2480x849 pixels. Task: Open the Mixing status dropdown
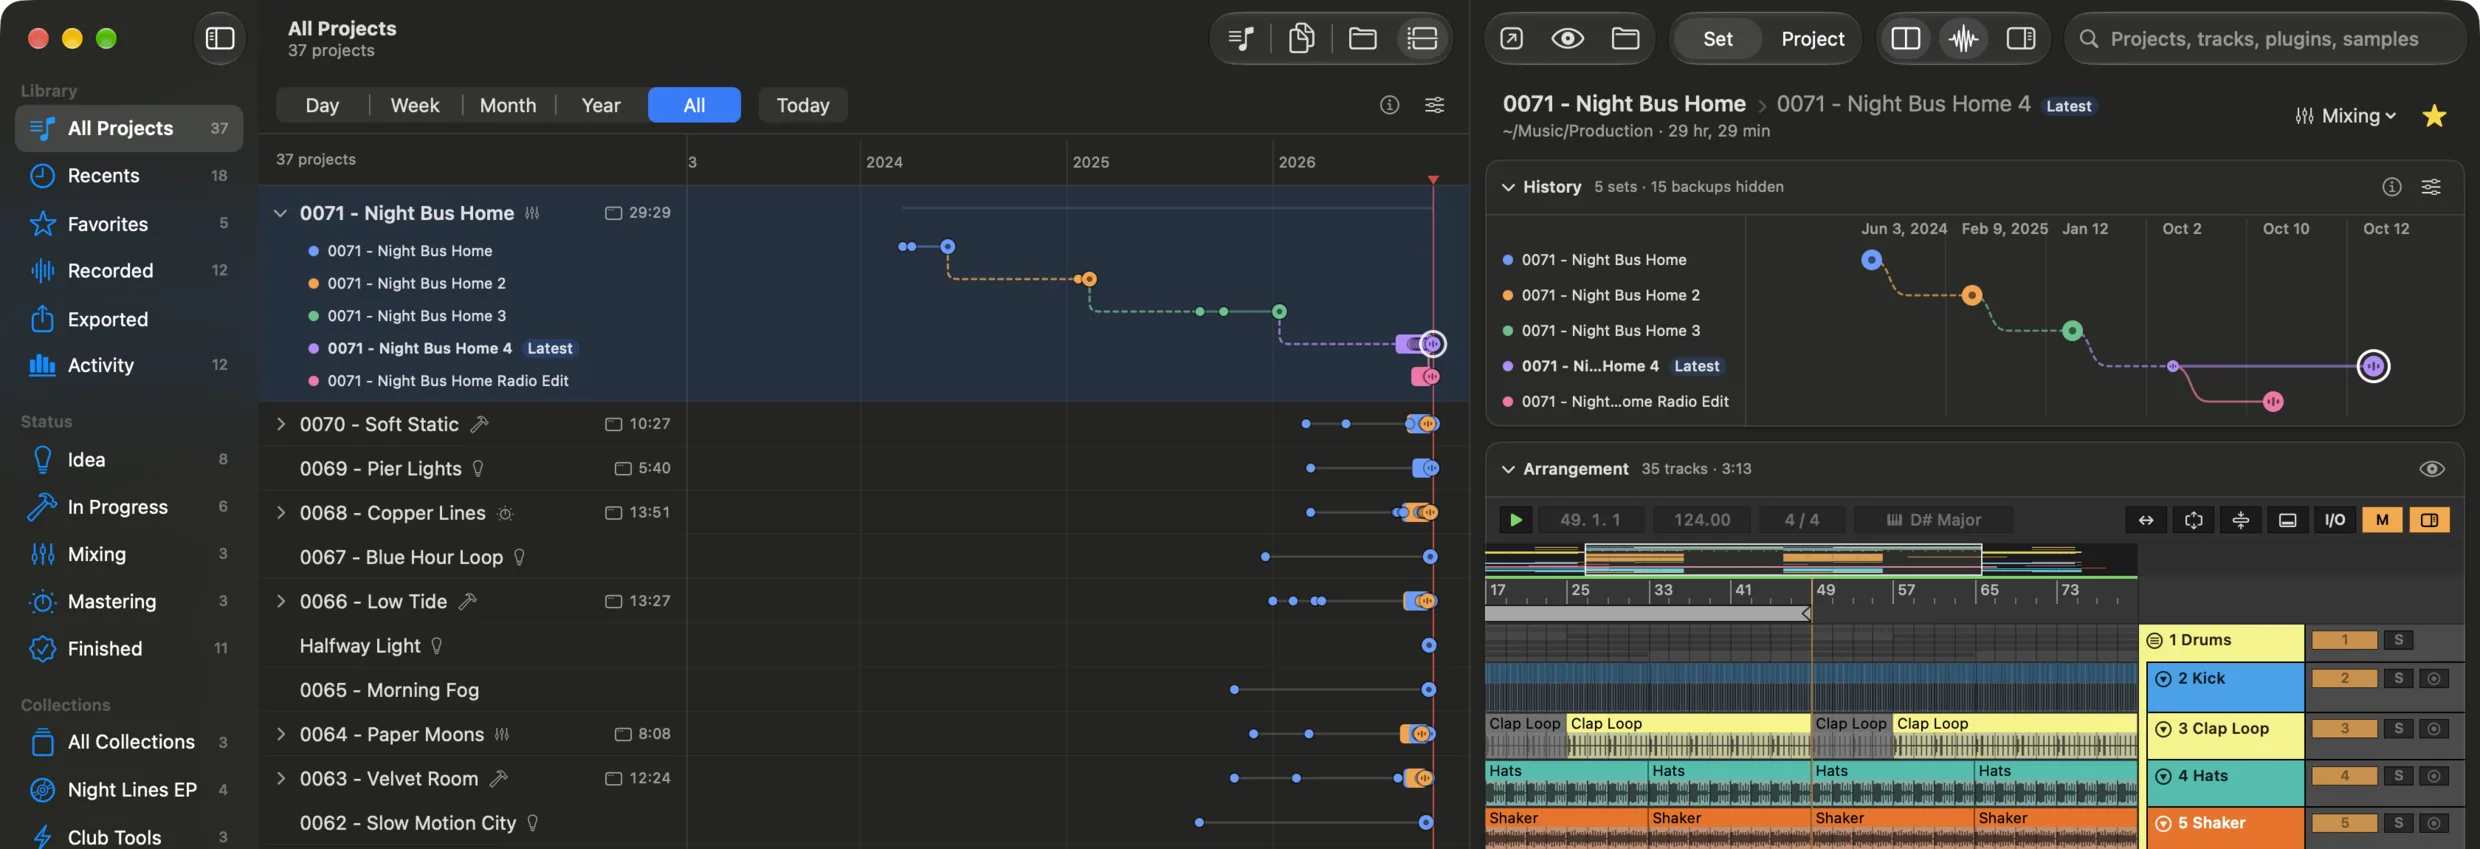coord(2345,116)
